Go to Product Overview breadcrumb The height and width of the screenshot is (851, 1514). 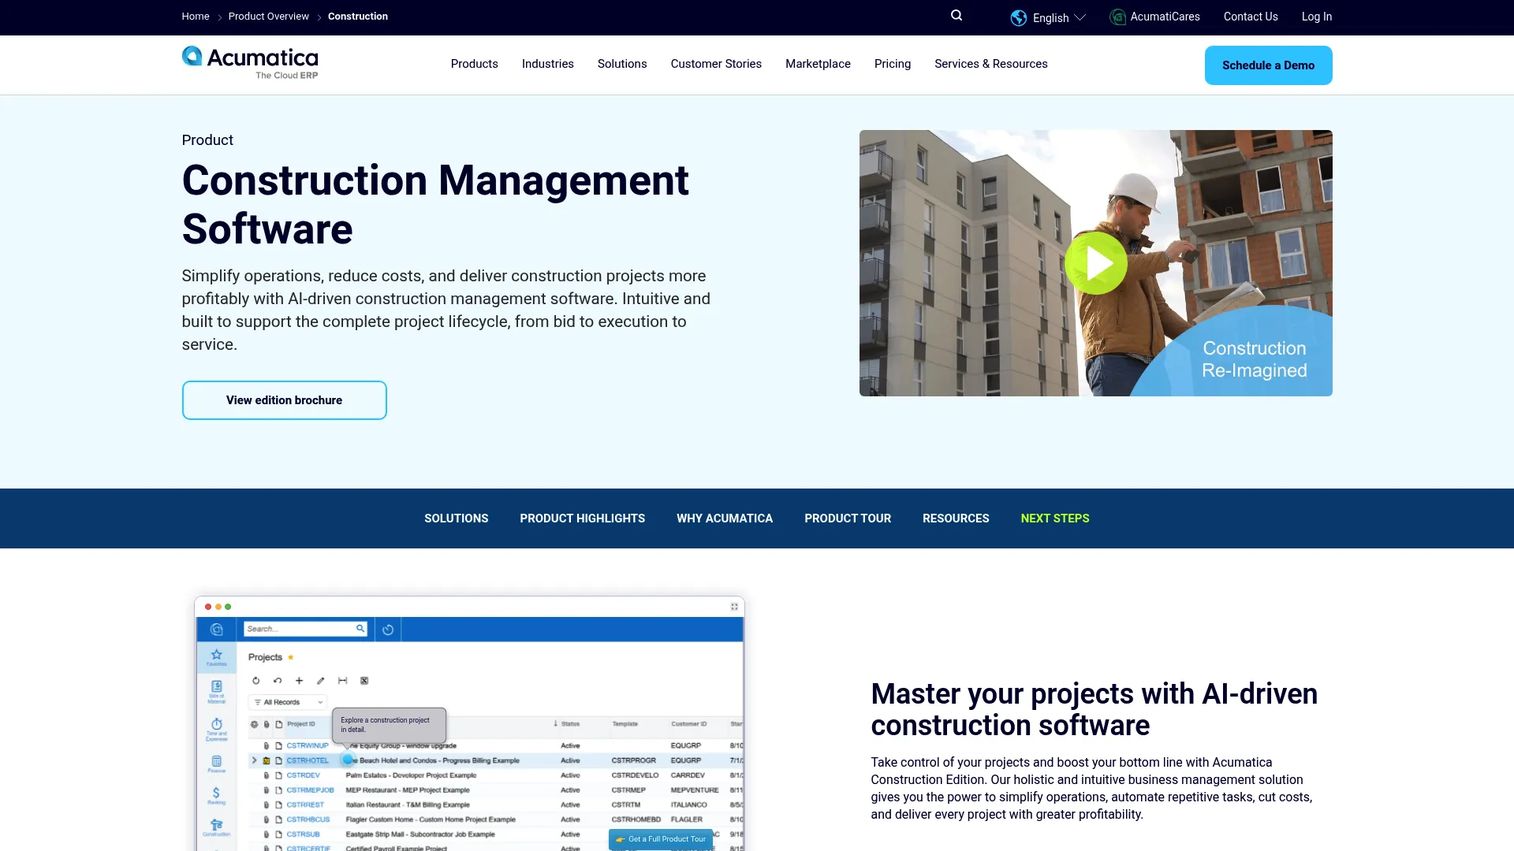268,16
